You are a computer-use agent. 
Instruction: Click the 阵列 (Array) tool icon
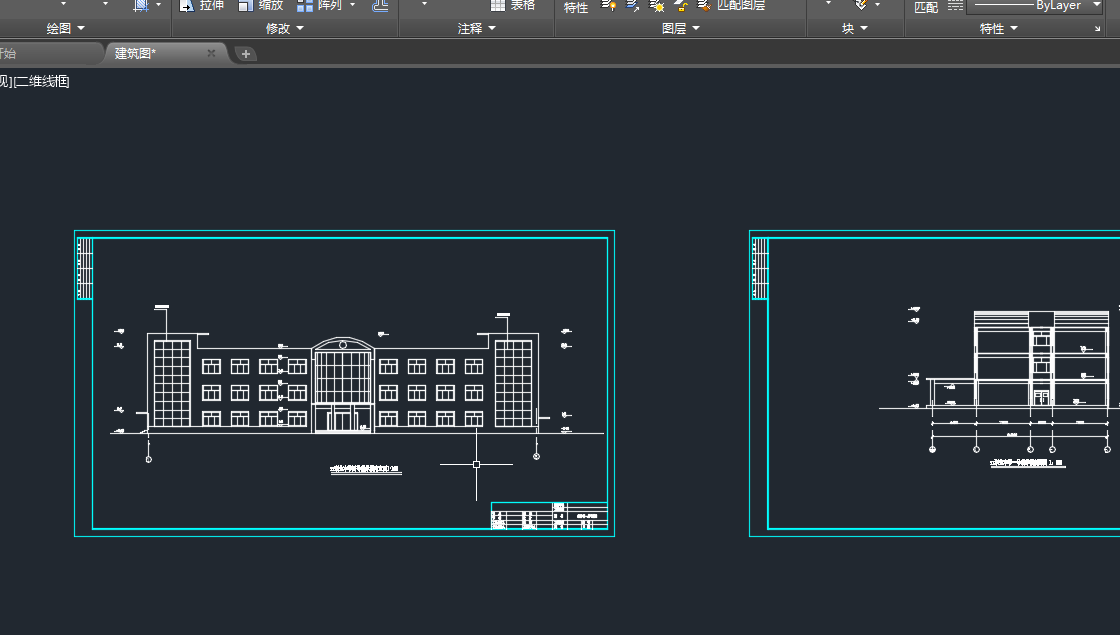tap(306, 5)
